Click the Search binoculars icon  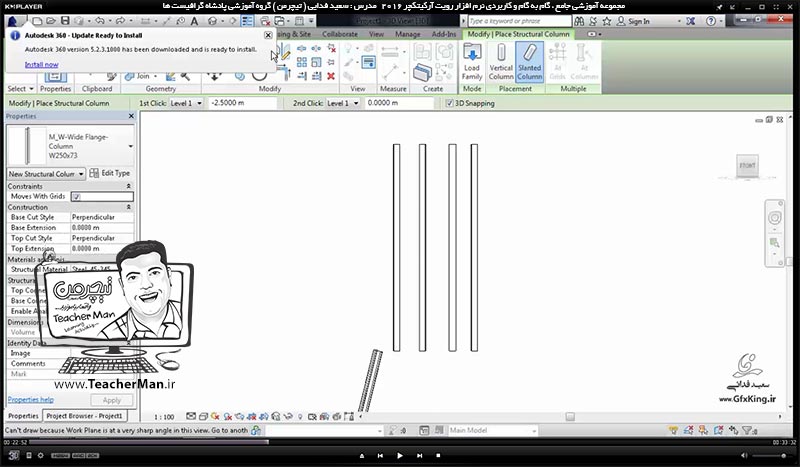[579, 21]
